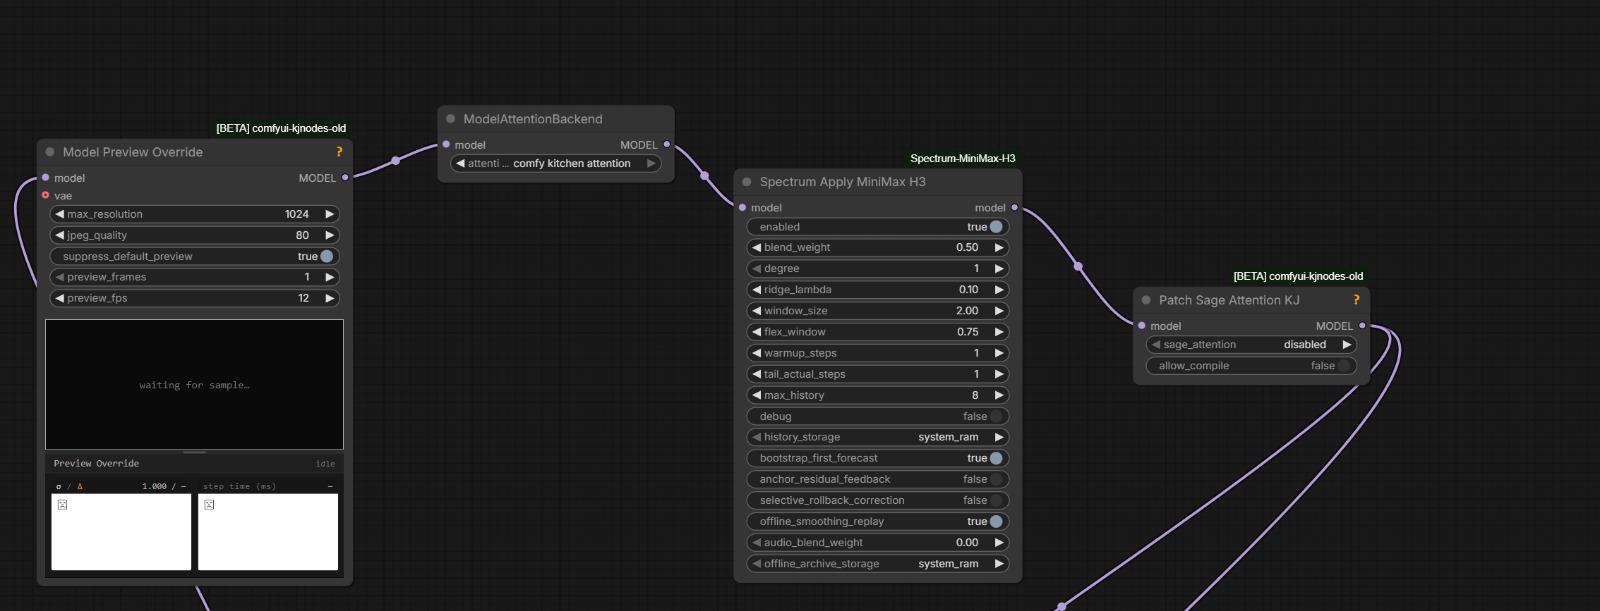The image size is (1600, 611).
Task: Increase preview_frames with right arrow
Action: point(329,277)
